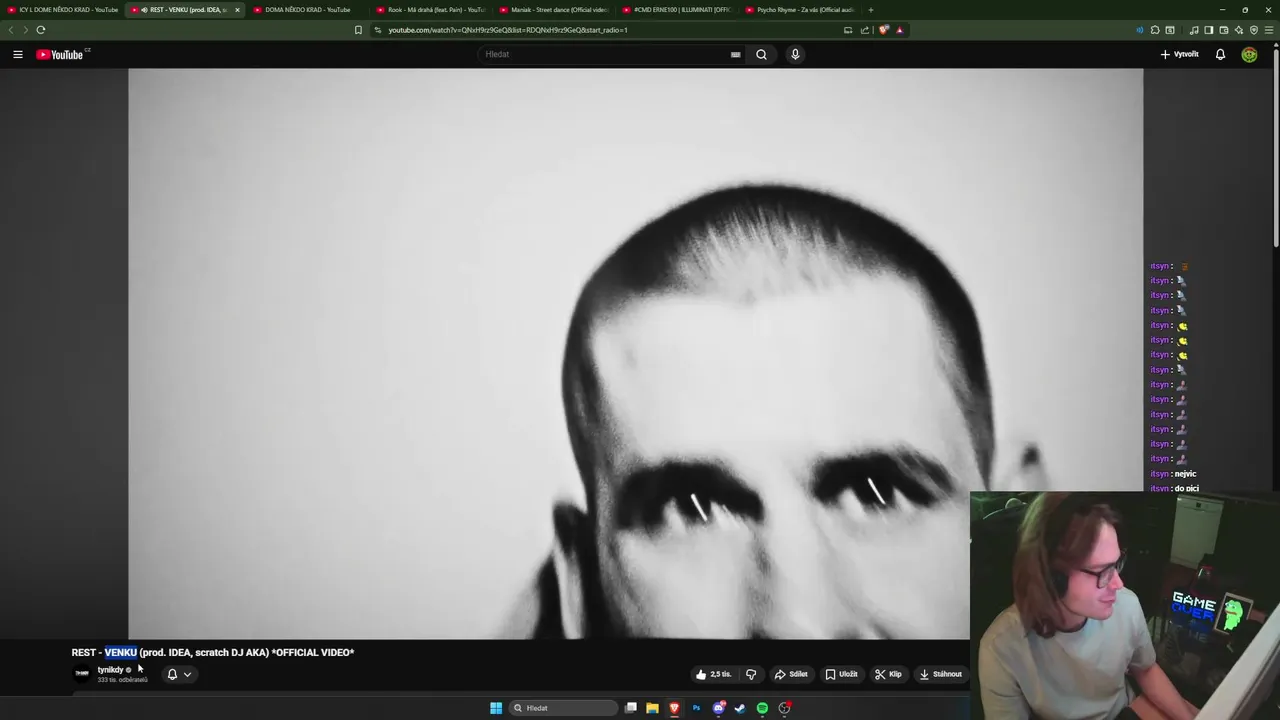Open media control music note icon
Screen dimensions: 1280x720
click(x=1193, y=30)
